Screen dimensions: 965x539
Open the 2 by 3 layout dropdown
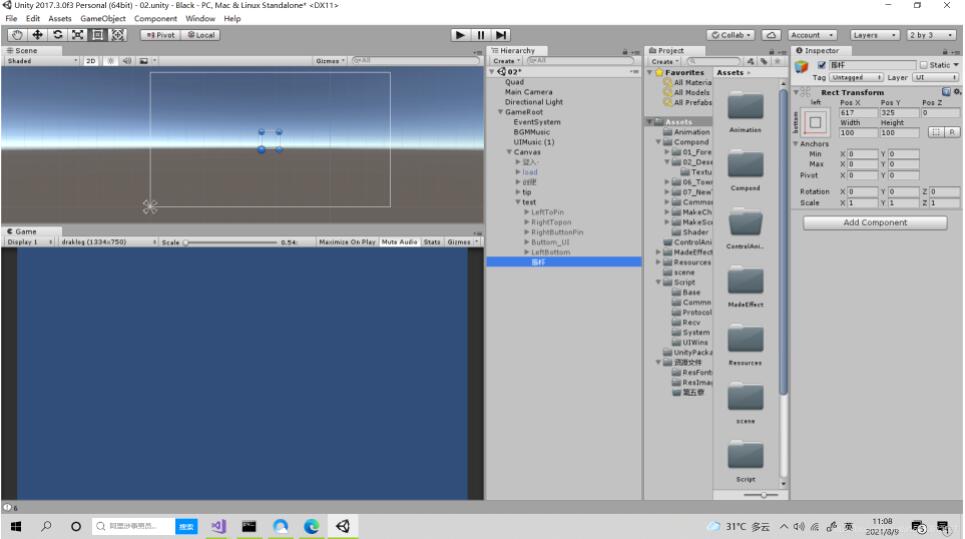coord(932,35)
